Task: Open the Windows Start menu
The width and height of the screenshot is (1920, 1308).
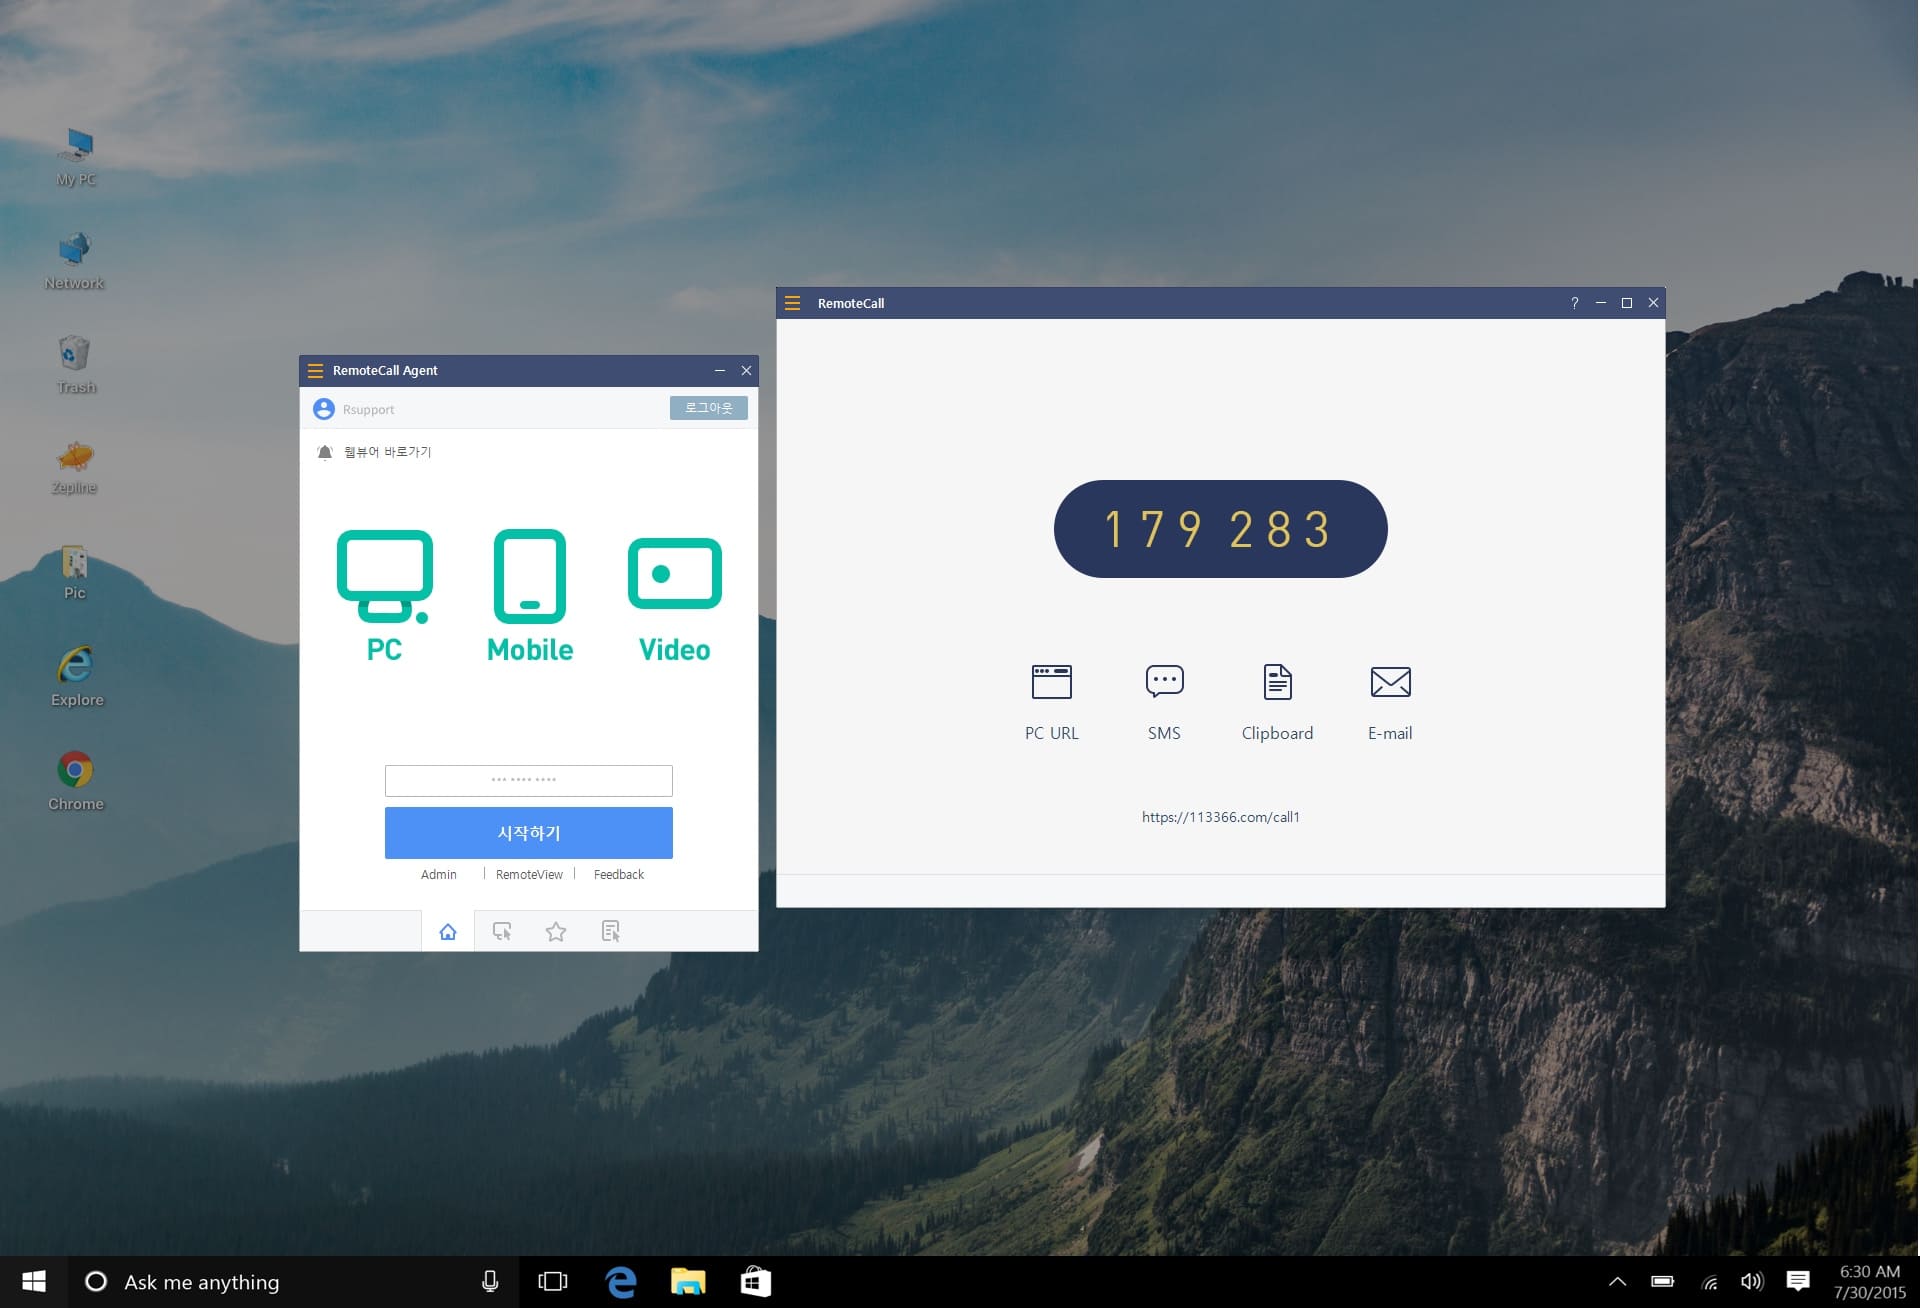Action: coord(34,1282)
